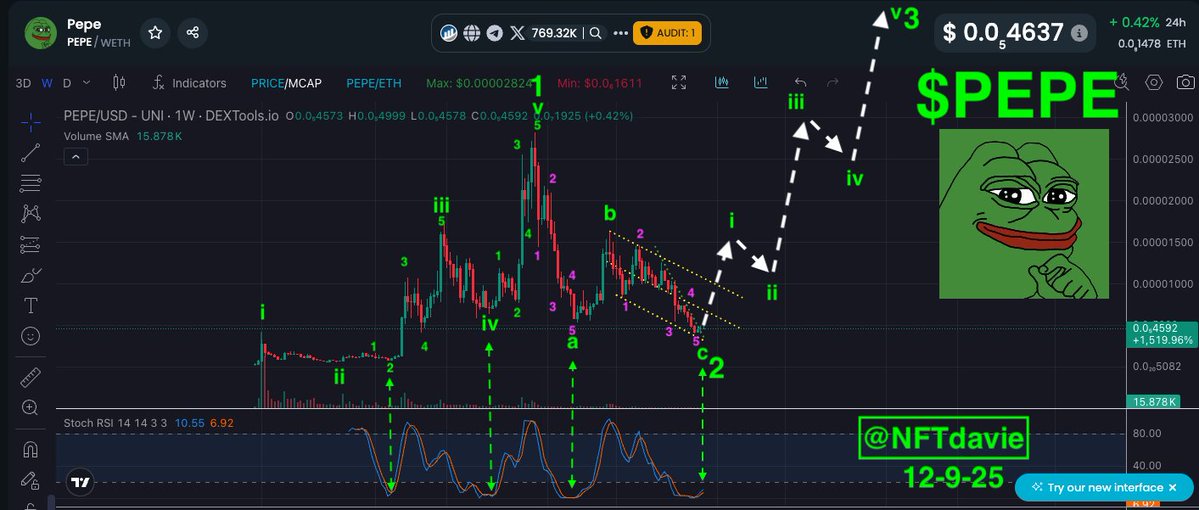
Task: Select the 3D timeframe
Action: point(23,83)
